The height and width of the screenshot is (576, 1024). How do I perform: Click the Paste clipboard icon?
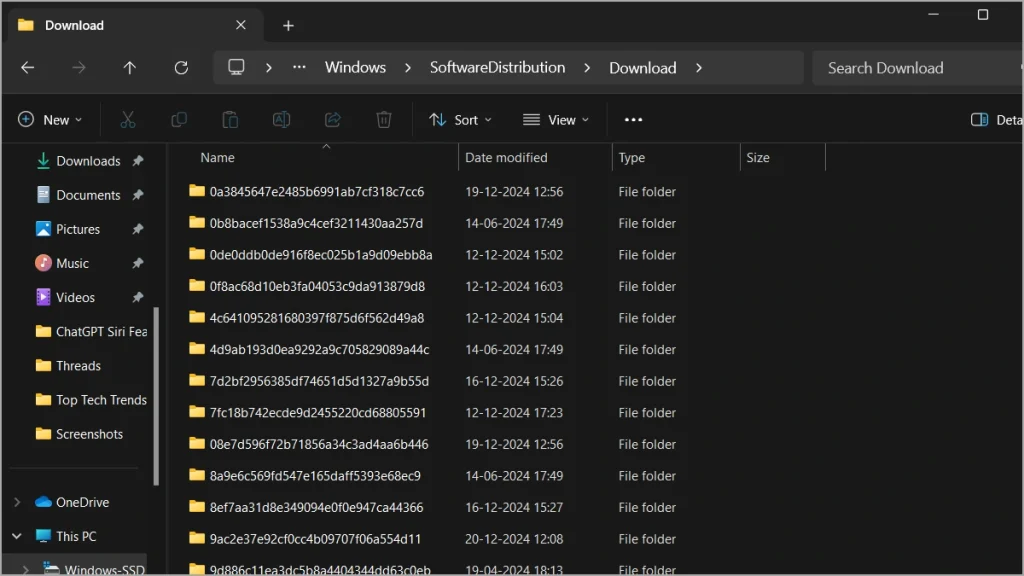pyautogui.click(x=230, y=120)
